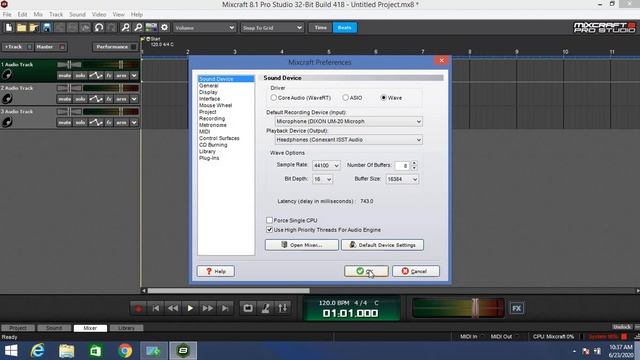This screenshot has height=360, width=640.
Task: Click instrument icon of 2 Audio Track
Action: 7,98
